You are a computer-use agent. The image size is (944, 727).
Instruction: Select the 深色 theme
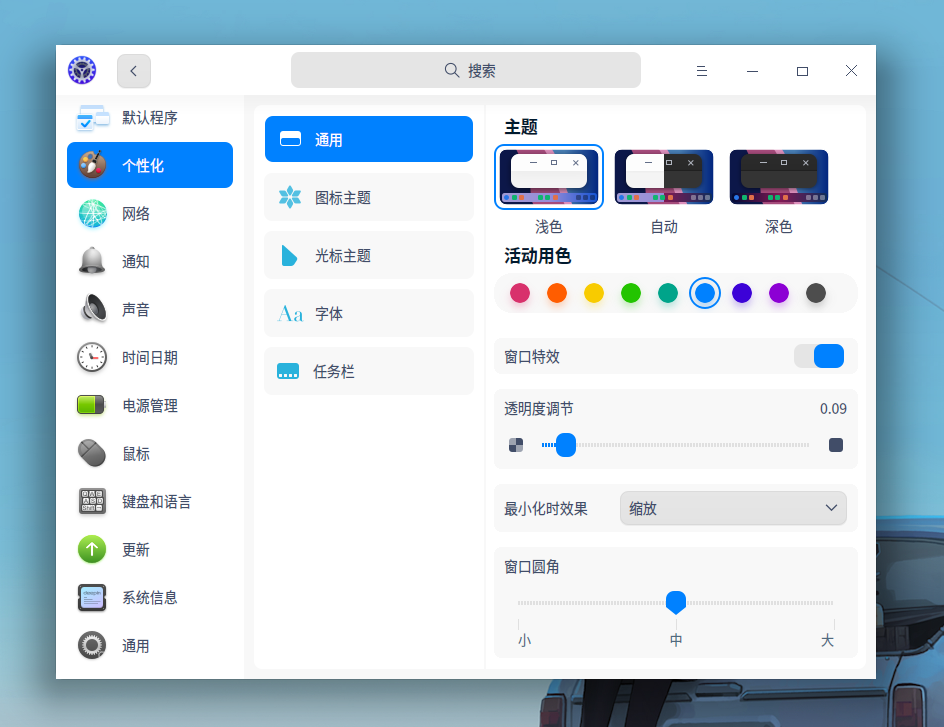779,175
